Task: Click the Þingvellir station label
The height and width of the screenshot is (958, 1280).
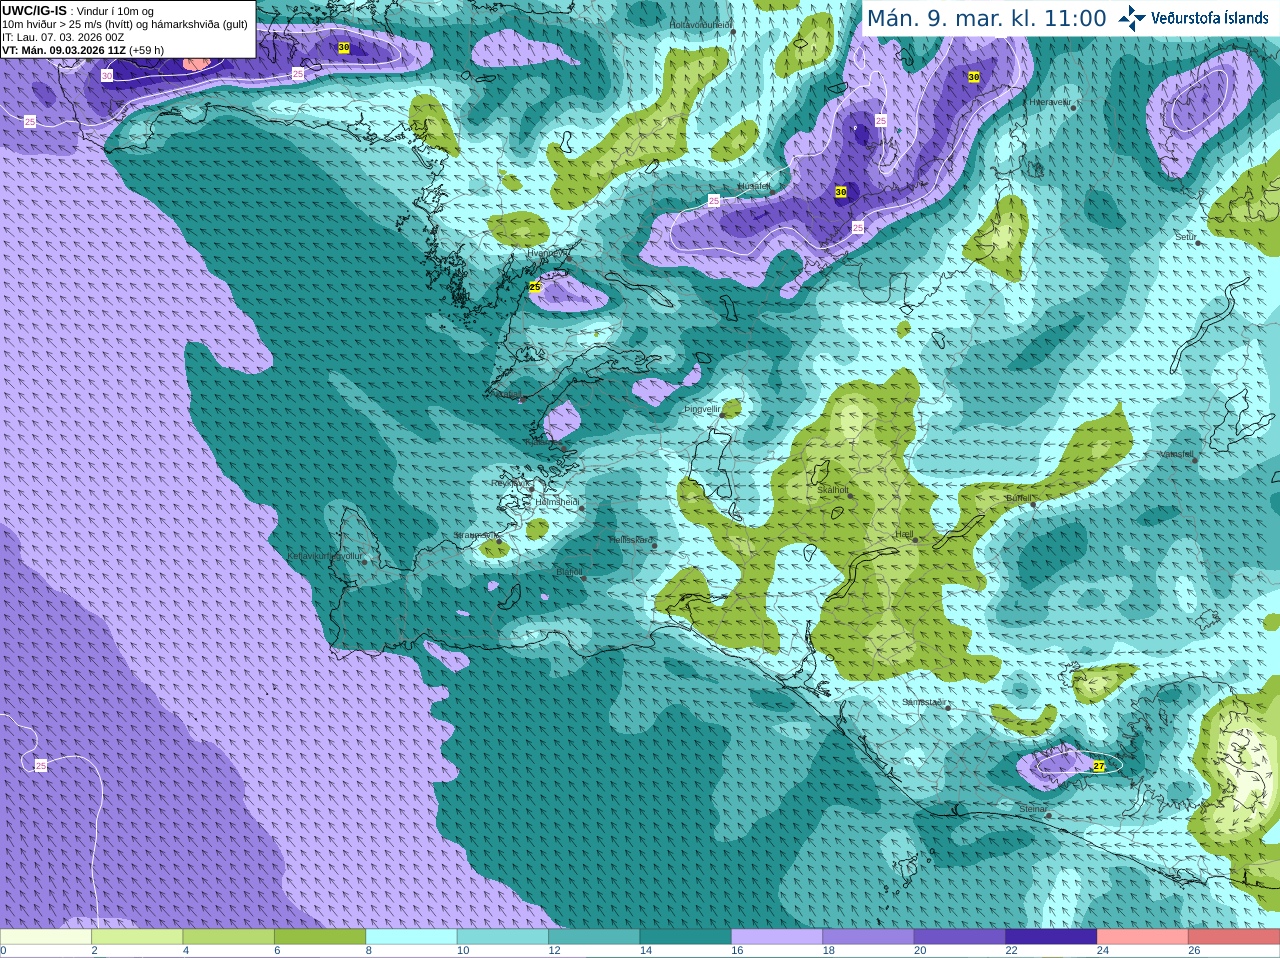Action: coord(702,409)
